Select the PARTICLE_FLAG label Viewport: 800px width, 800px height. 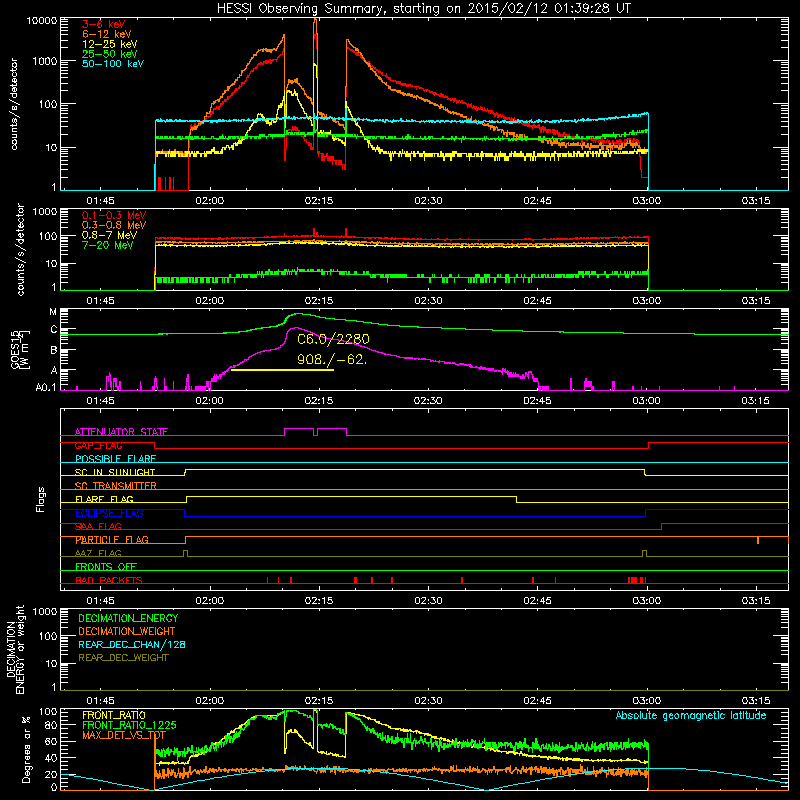click(112, 540)
